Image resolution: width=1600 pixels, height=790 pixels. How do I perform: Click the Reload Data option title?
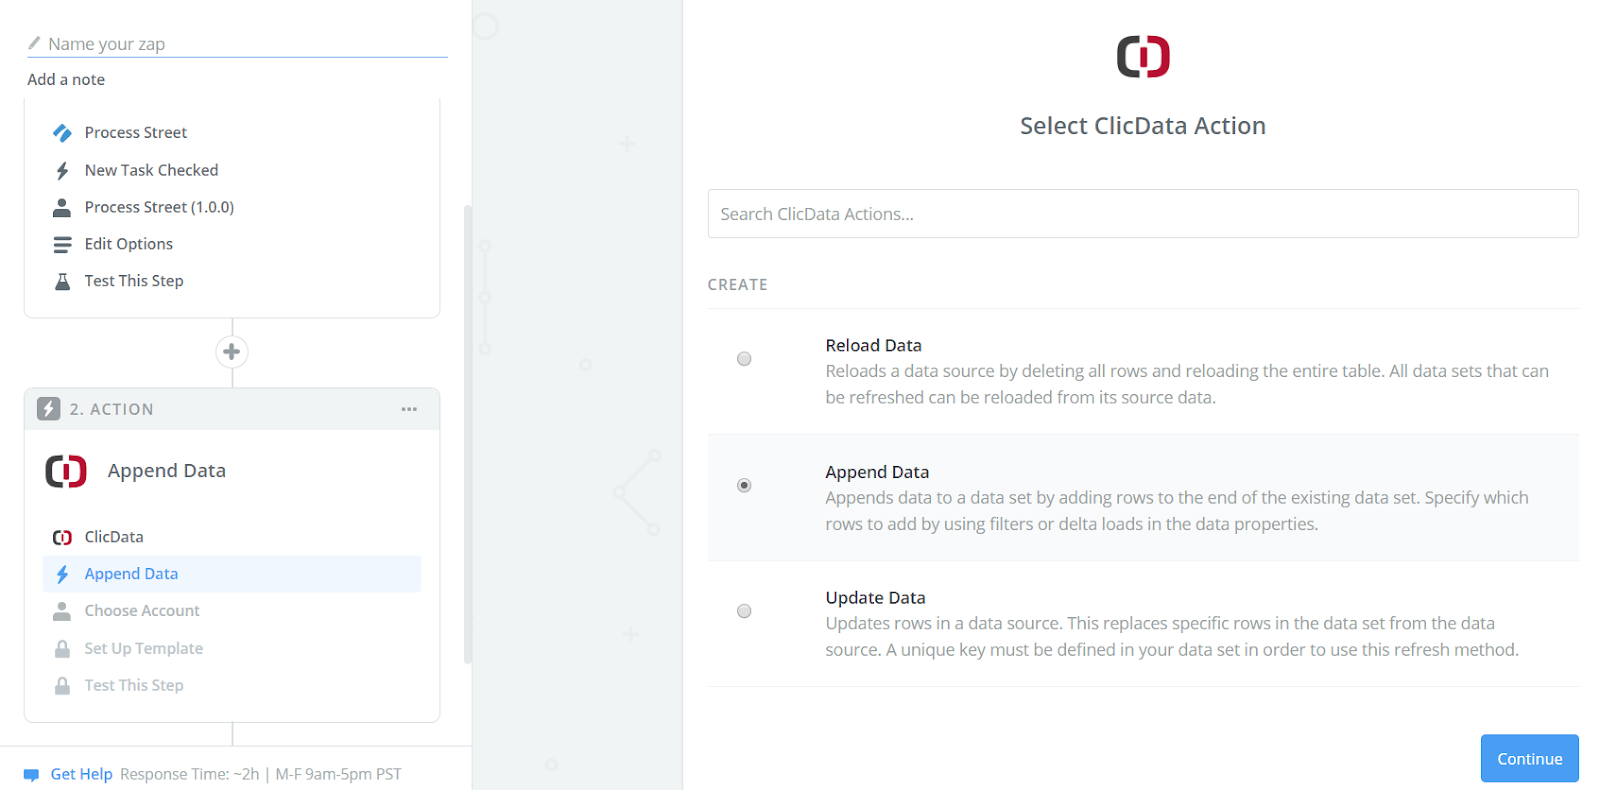click(873, 345)
